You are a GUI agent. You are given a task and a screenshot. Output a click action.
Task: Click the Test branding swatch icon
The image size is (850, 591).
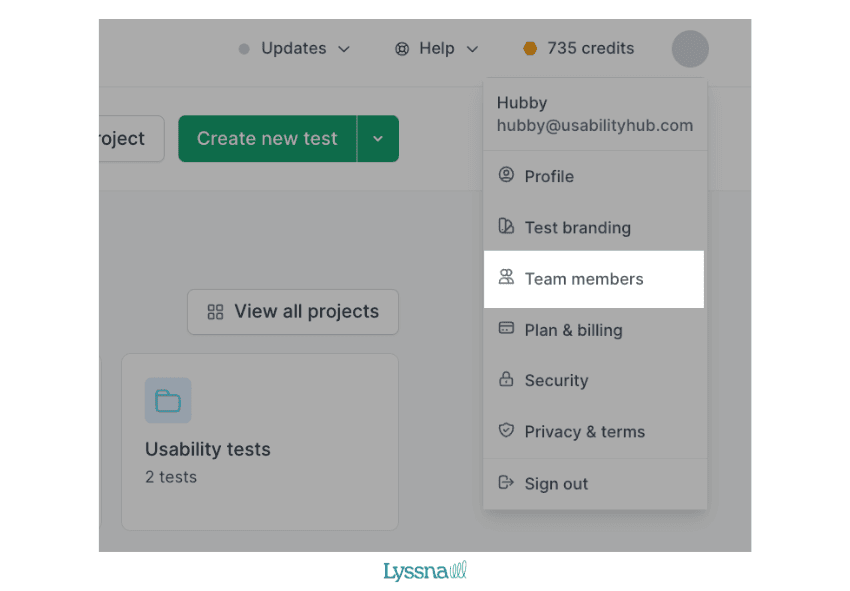pos(506,227)
